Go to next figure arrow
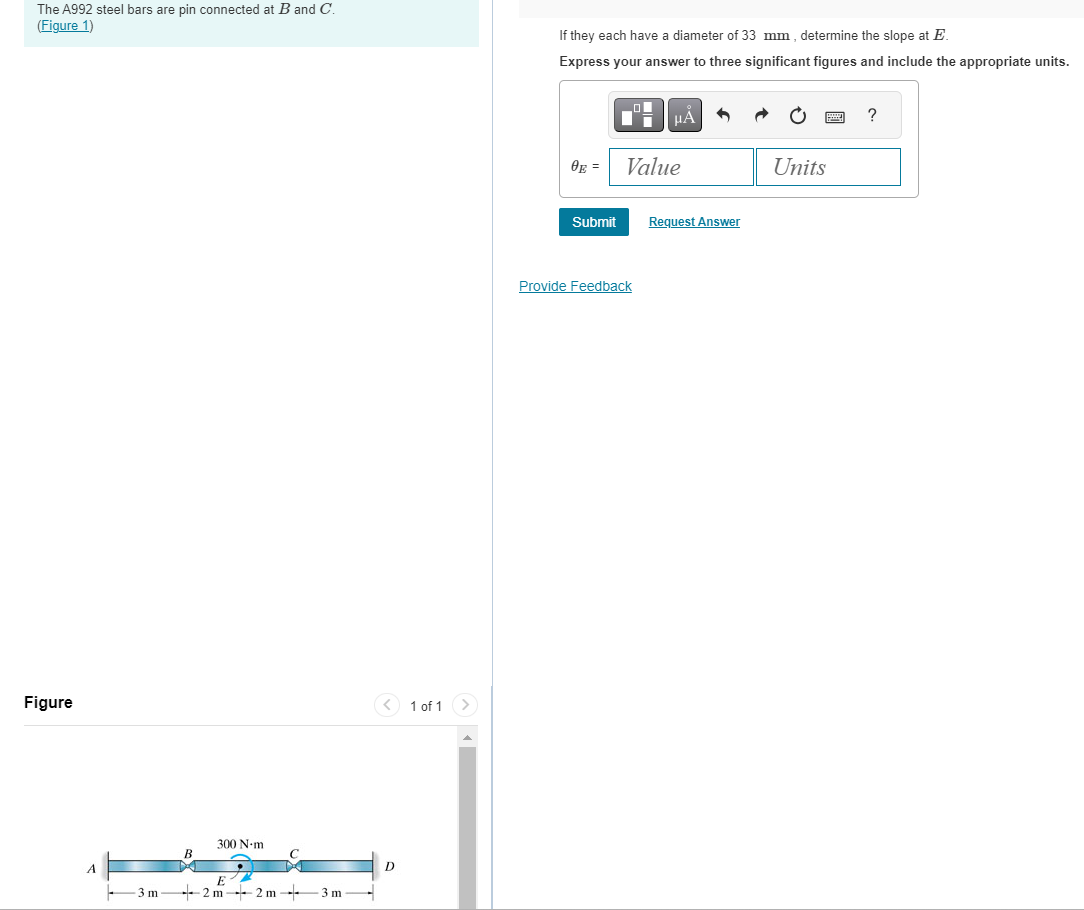 (x=465, y=705)
